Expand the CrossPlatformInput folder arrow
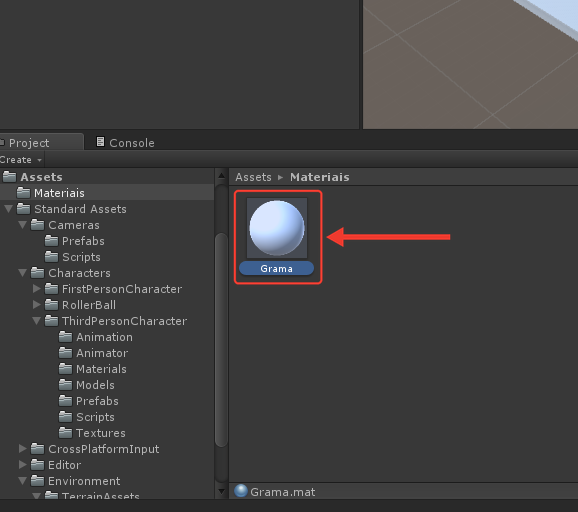 click(22, 449)
